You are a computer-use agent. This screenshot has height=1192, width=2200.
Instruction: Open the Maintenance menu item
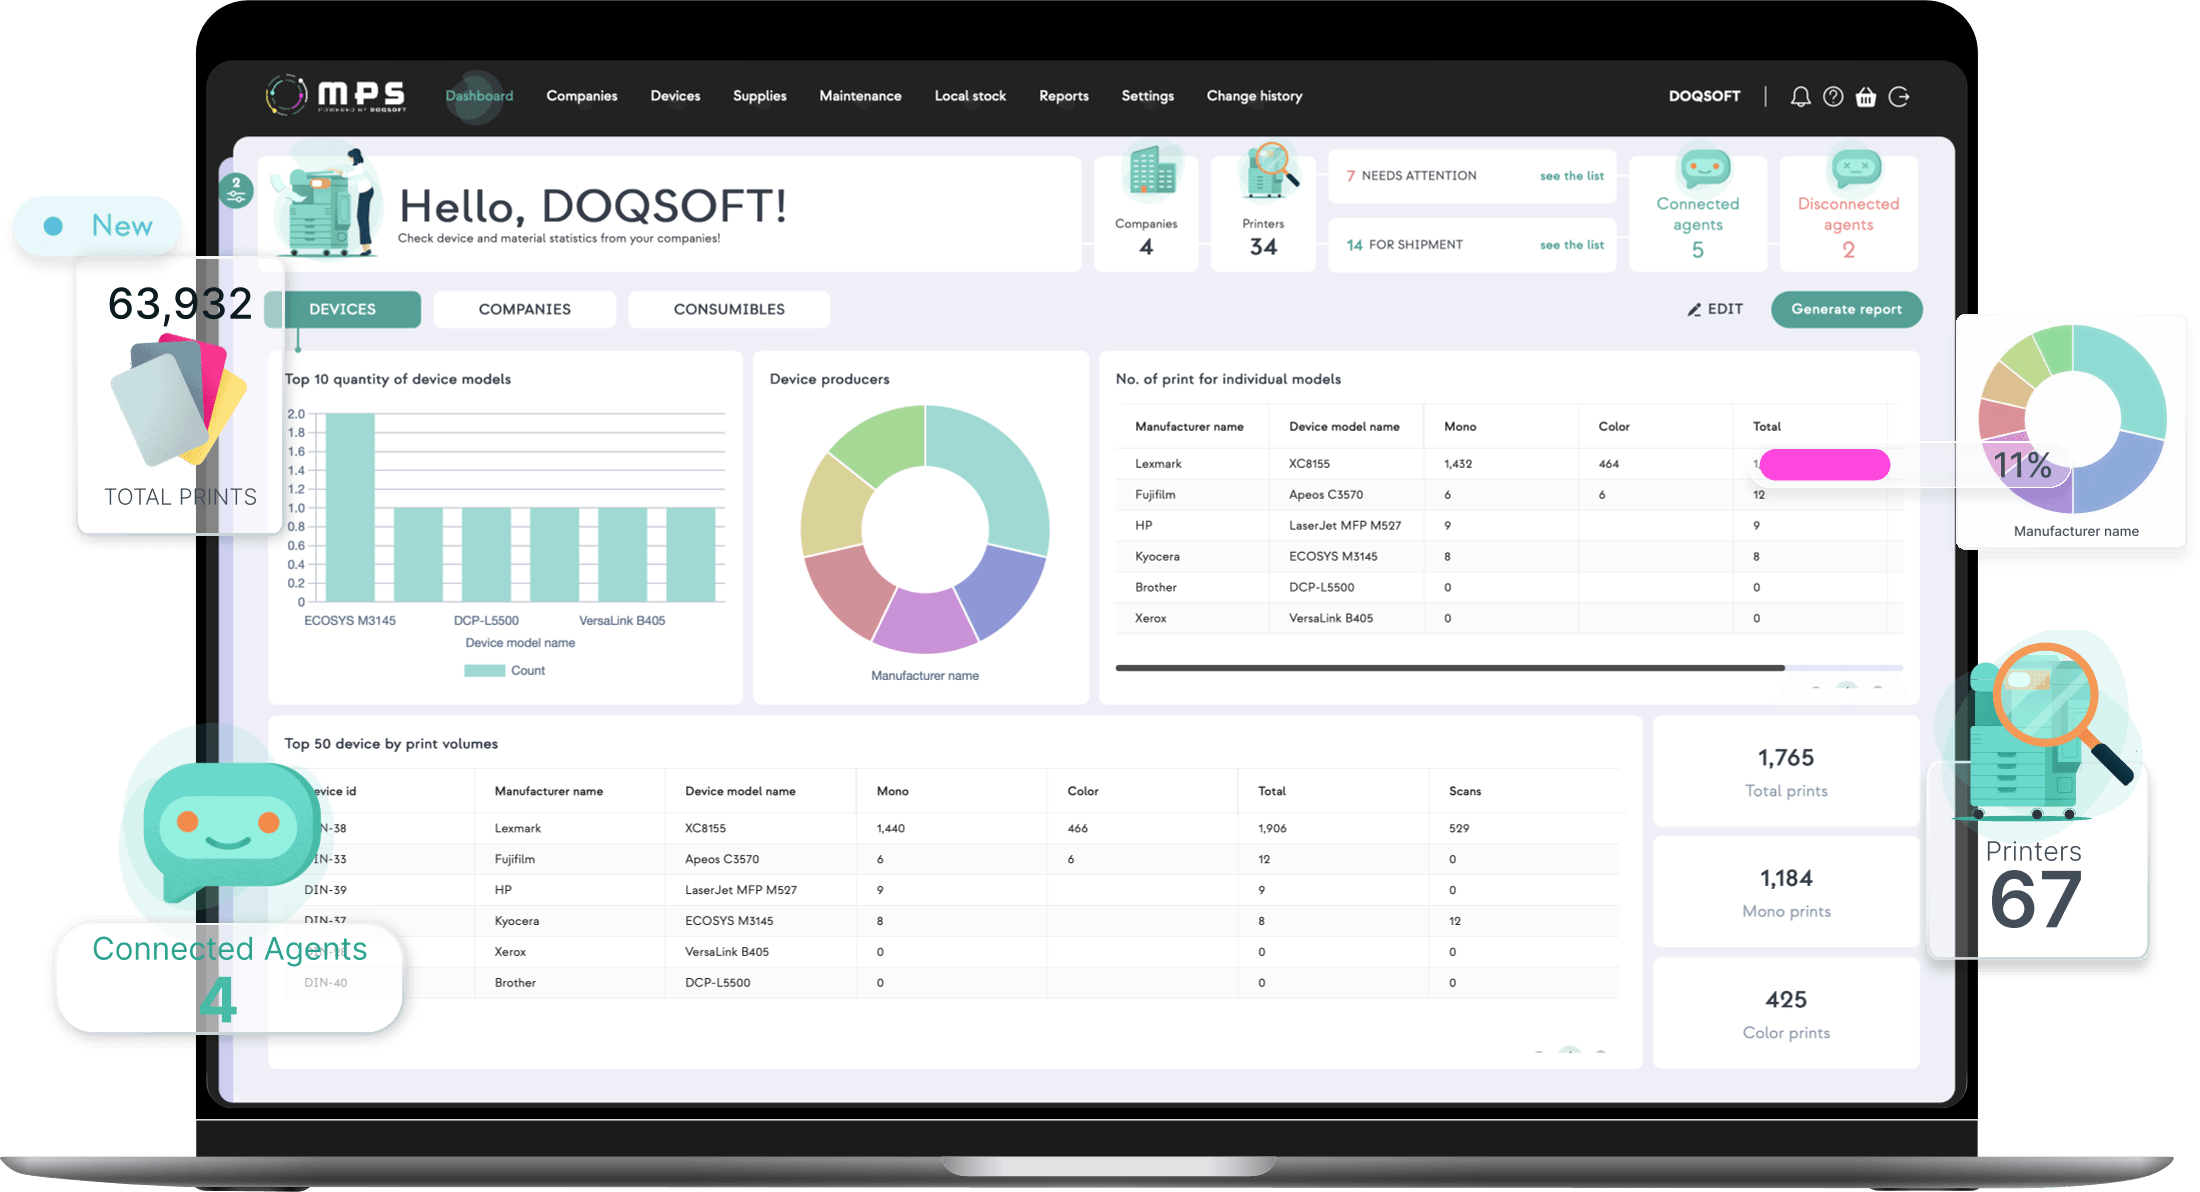pos(860,96)
